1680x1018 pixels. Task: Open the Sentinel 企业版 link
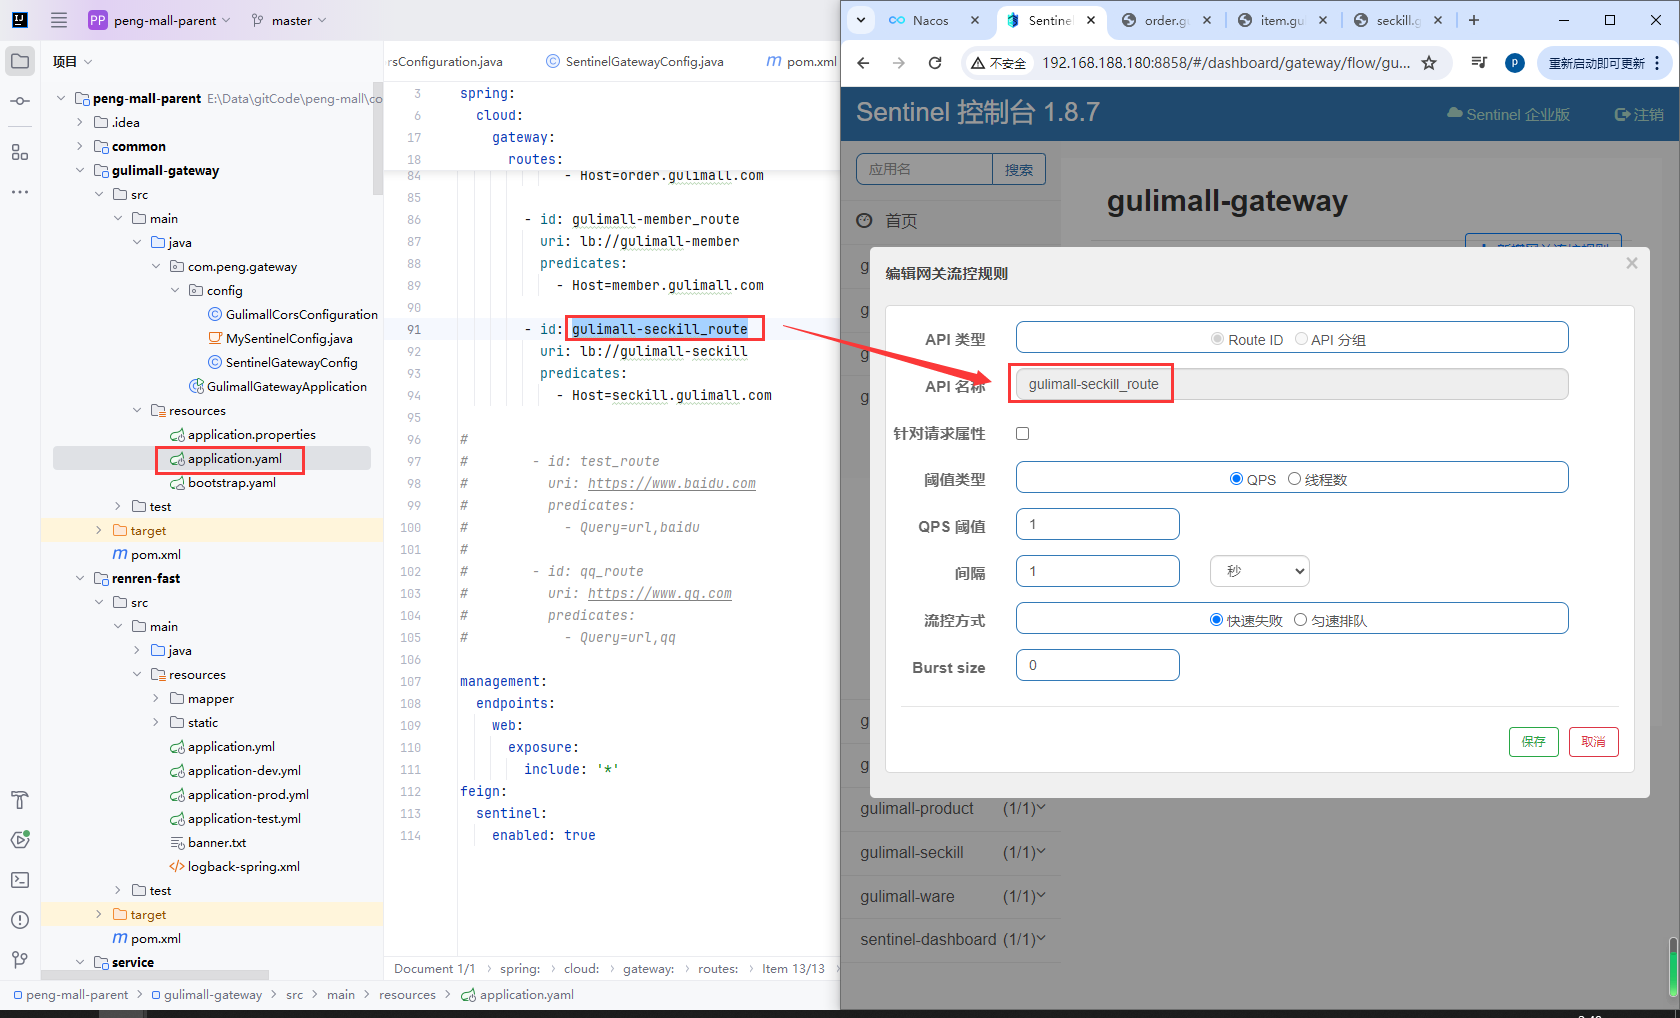[1508, 114]
